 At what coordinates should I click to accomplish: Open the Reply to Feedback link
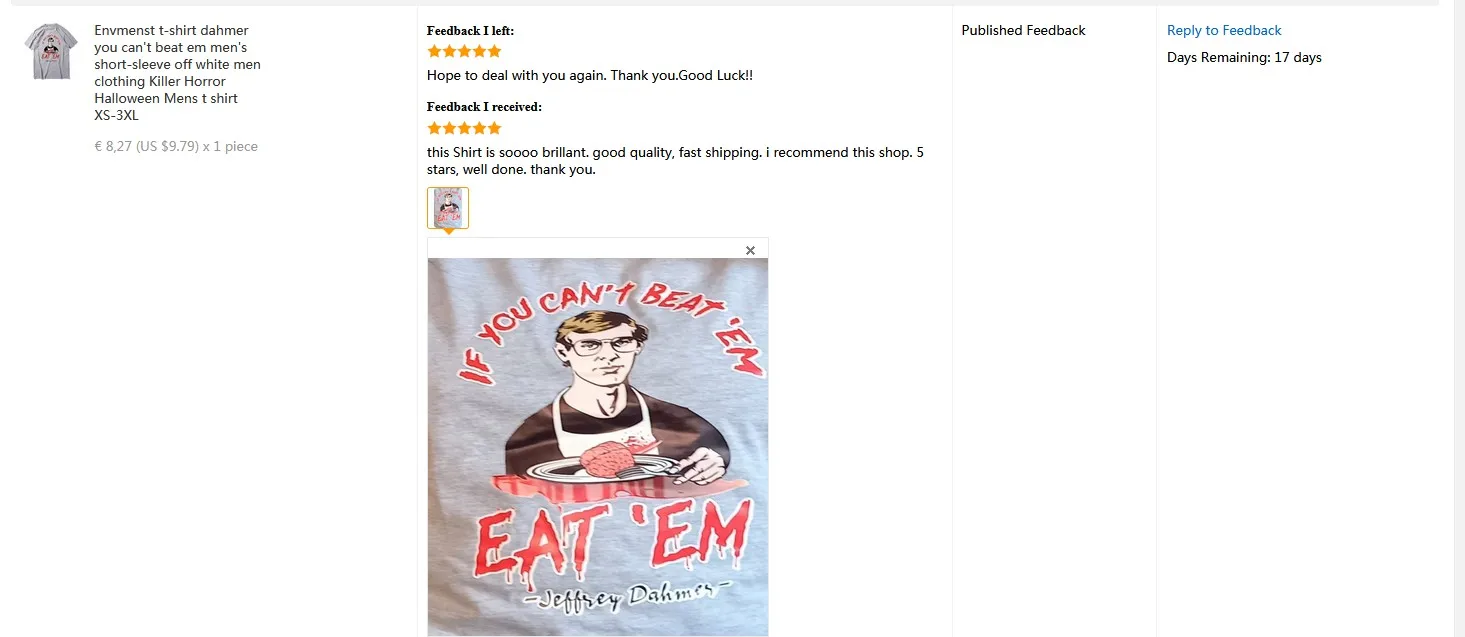tap(1224, 30)
